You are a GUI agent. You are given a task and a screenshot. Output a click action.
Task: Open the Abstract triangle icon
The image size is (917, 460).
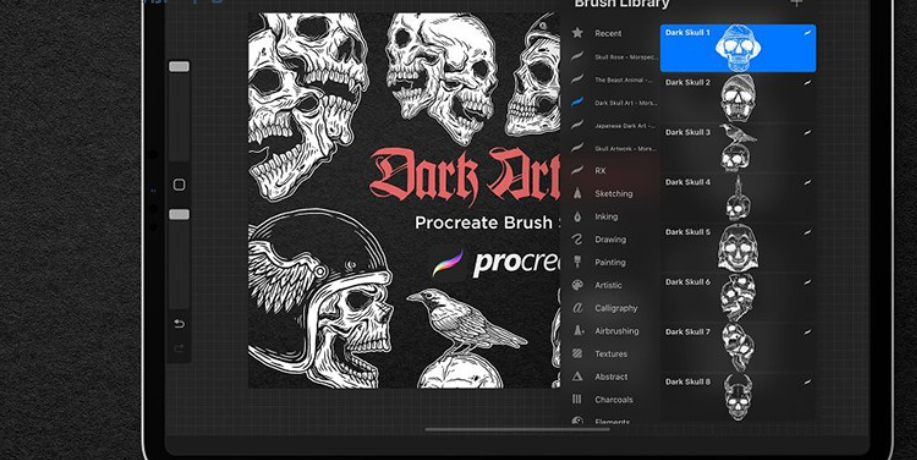[577, 376]
